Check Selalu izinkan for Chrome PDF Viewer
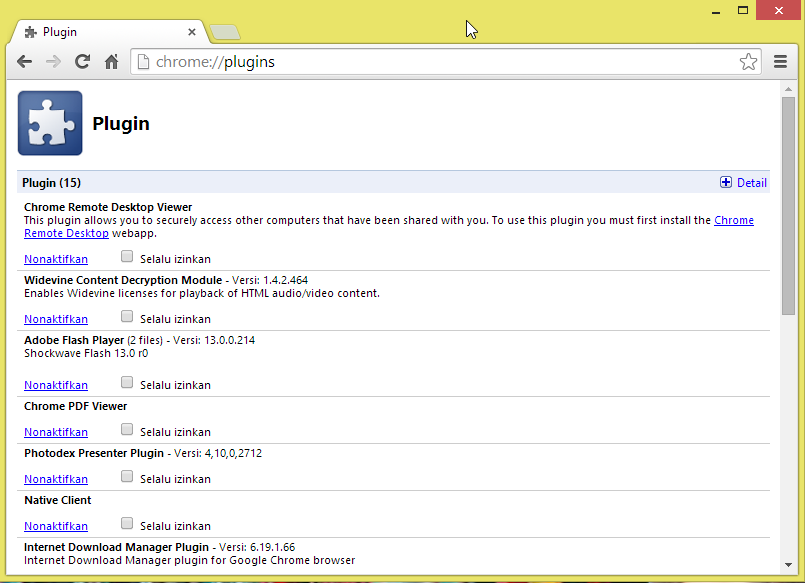805x583 pixels. (x=127, y=430)
